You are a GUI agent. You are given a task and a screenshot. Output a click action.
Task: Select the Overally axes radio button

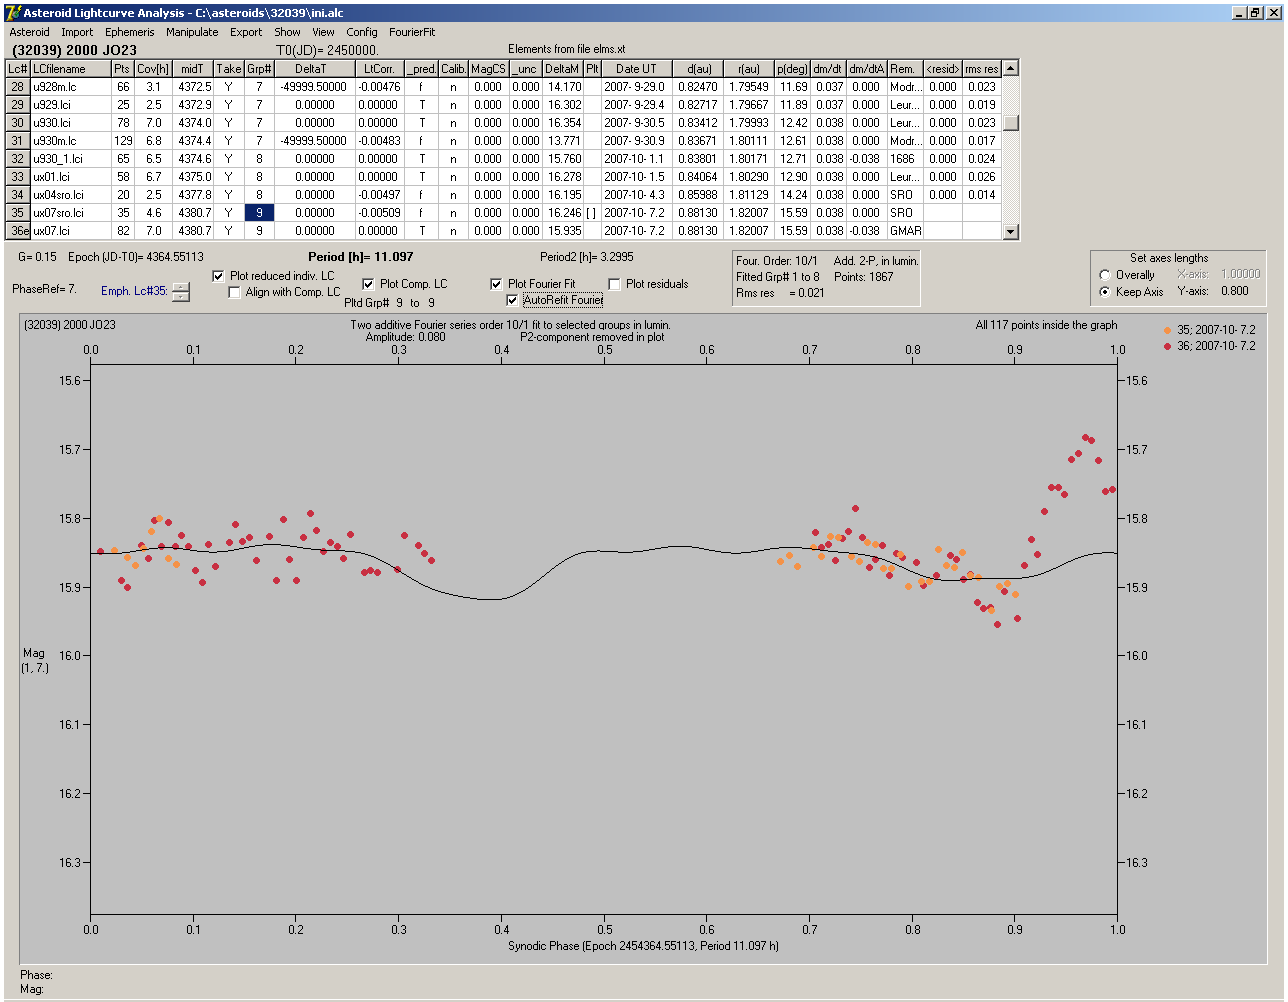click(1105, 275)
